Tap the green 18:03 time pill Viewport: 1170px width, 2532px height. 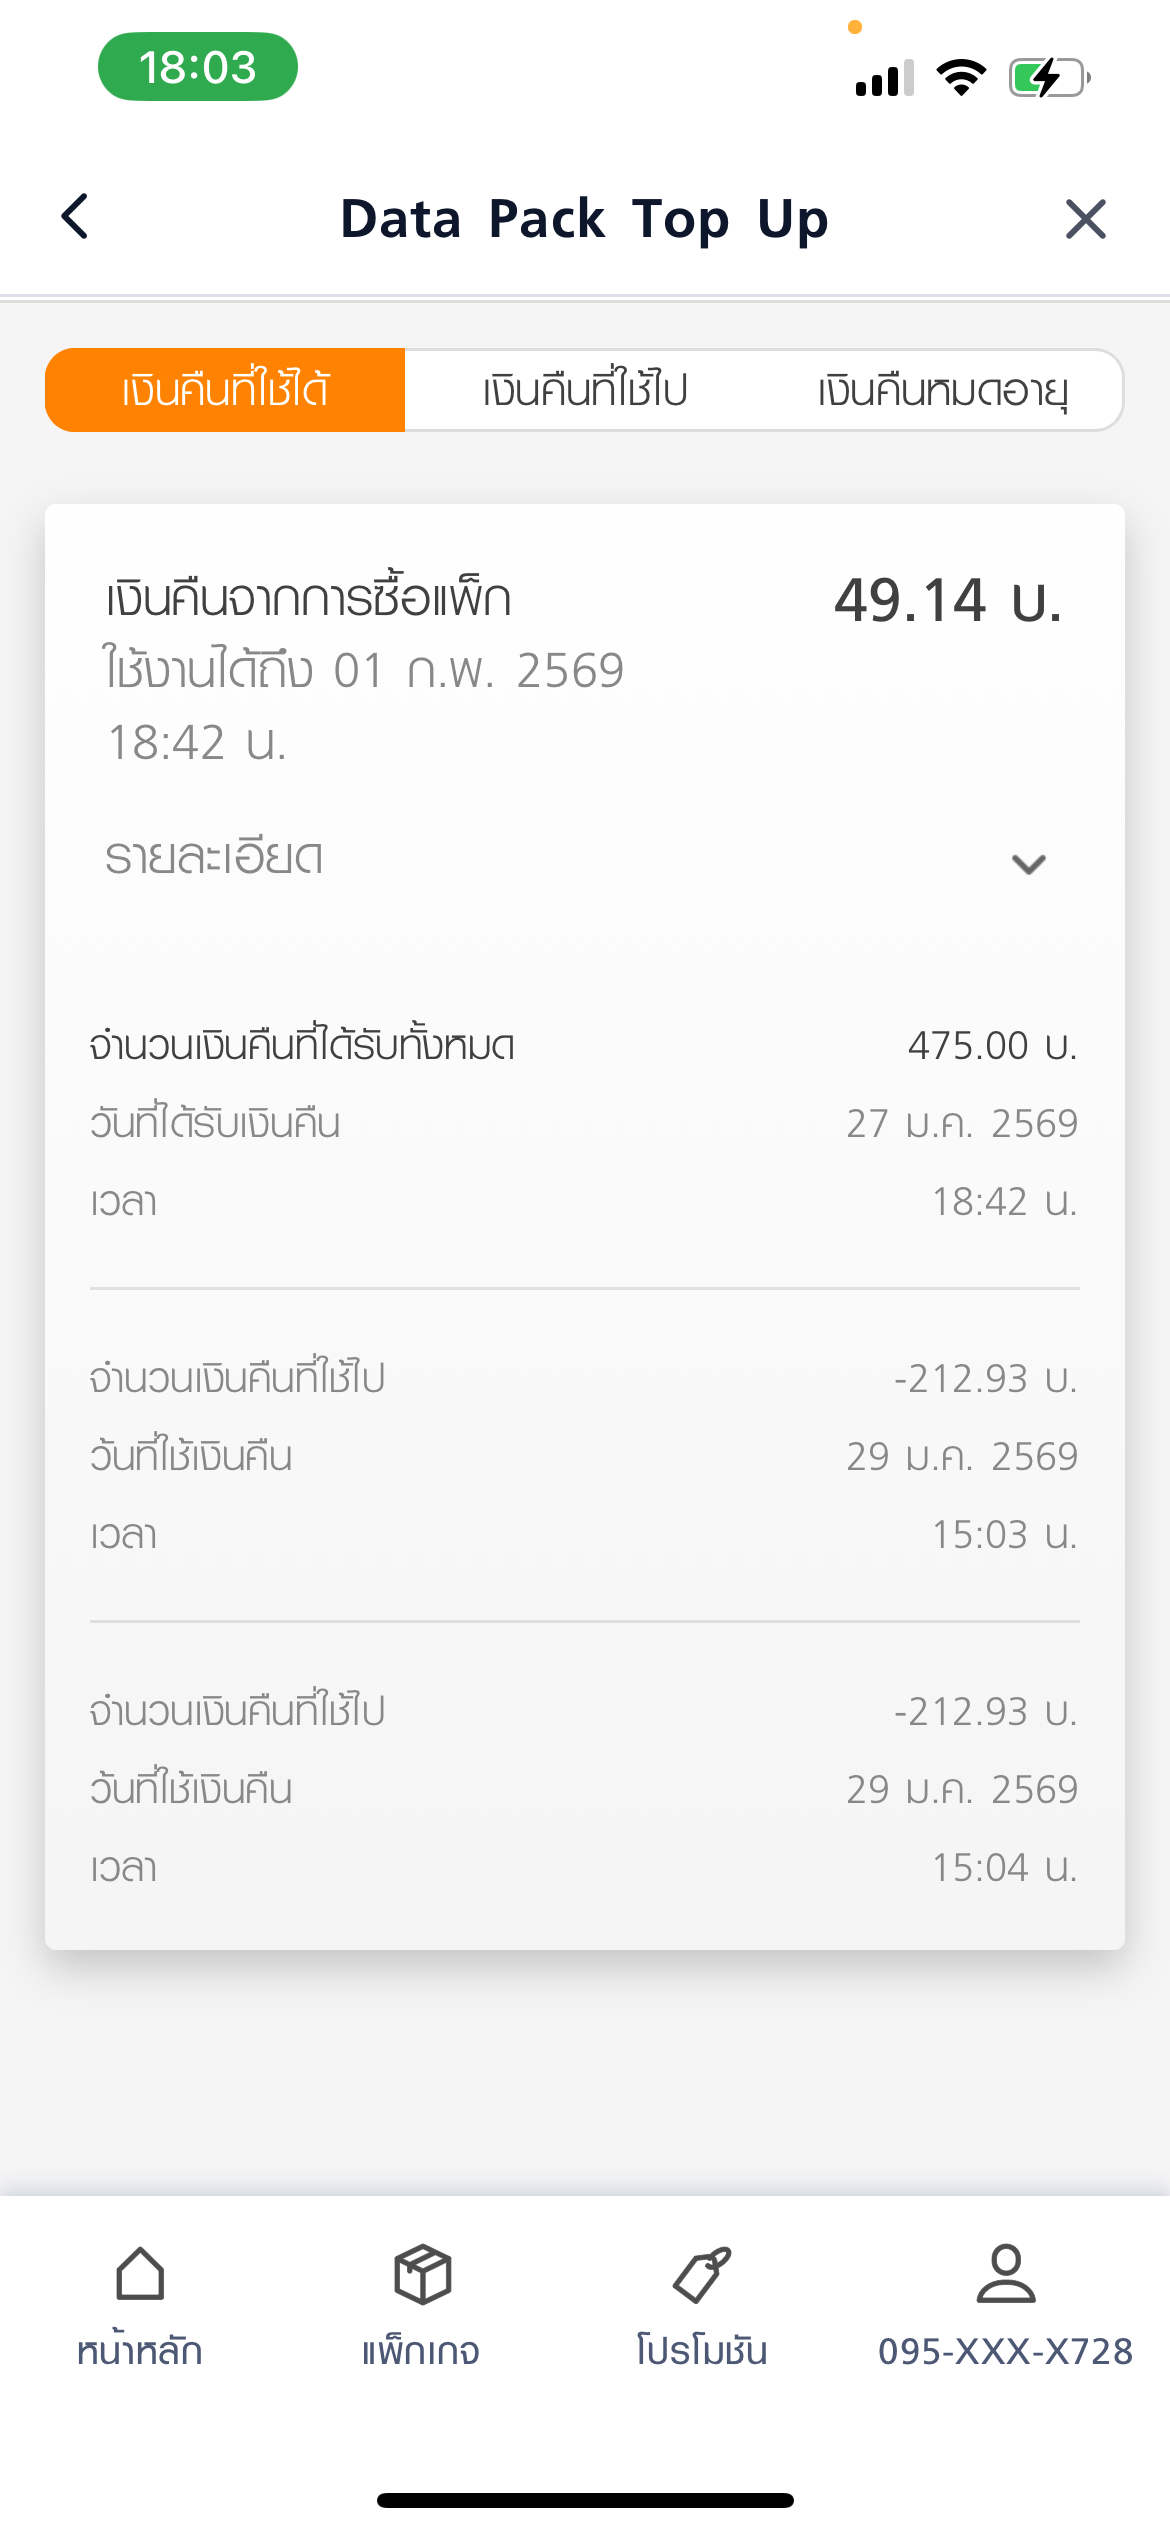click(198, 67)
